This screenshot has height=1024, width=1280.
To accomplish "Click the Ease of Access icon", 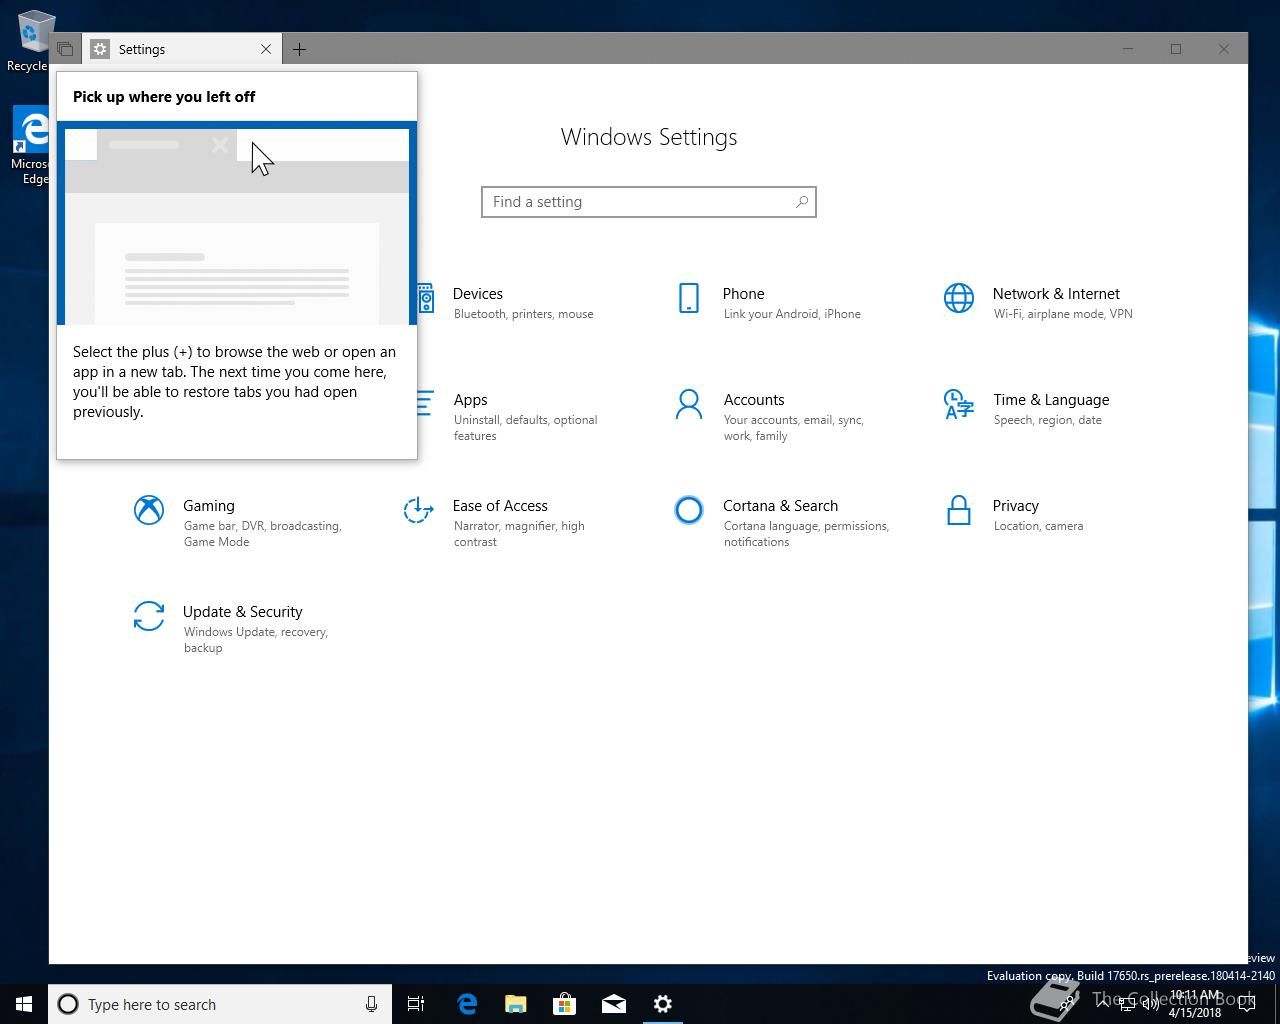I will tap(418, 510).
